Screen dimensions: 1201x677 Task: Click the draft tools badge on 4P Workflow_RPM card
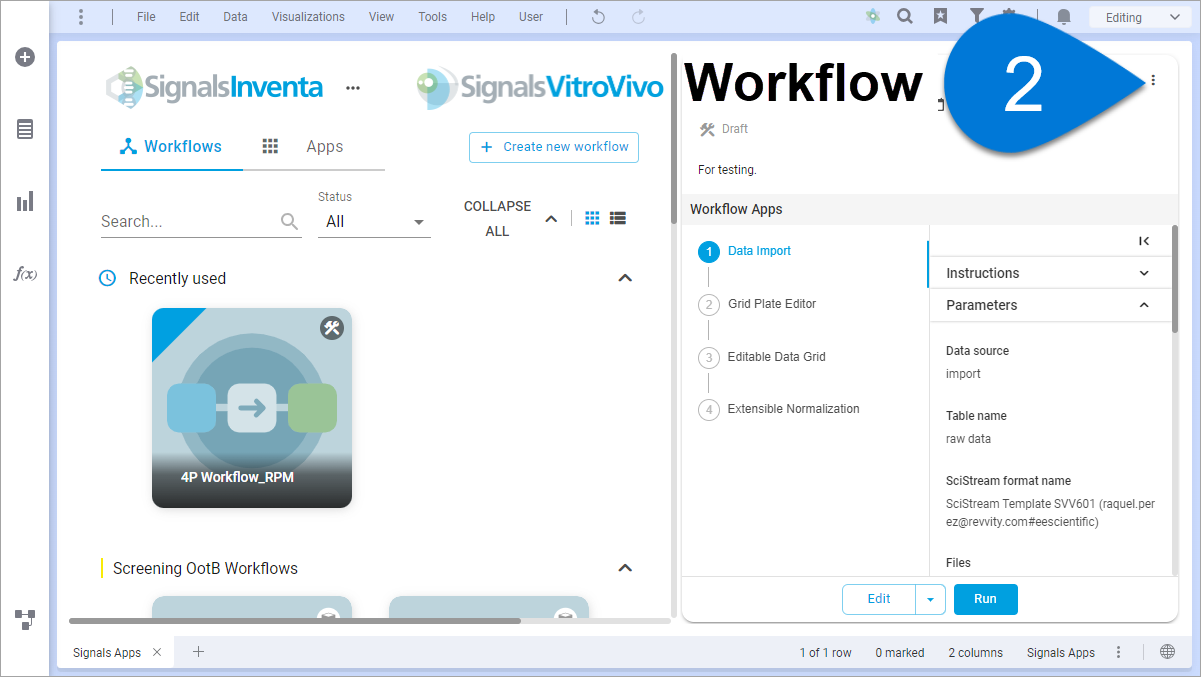coord(332,327)
